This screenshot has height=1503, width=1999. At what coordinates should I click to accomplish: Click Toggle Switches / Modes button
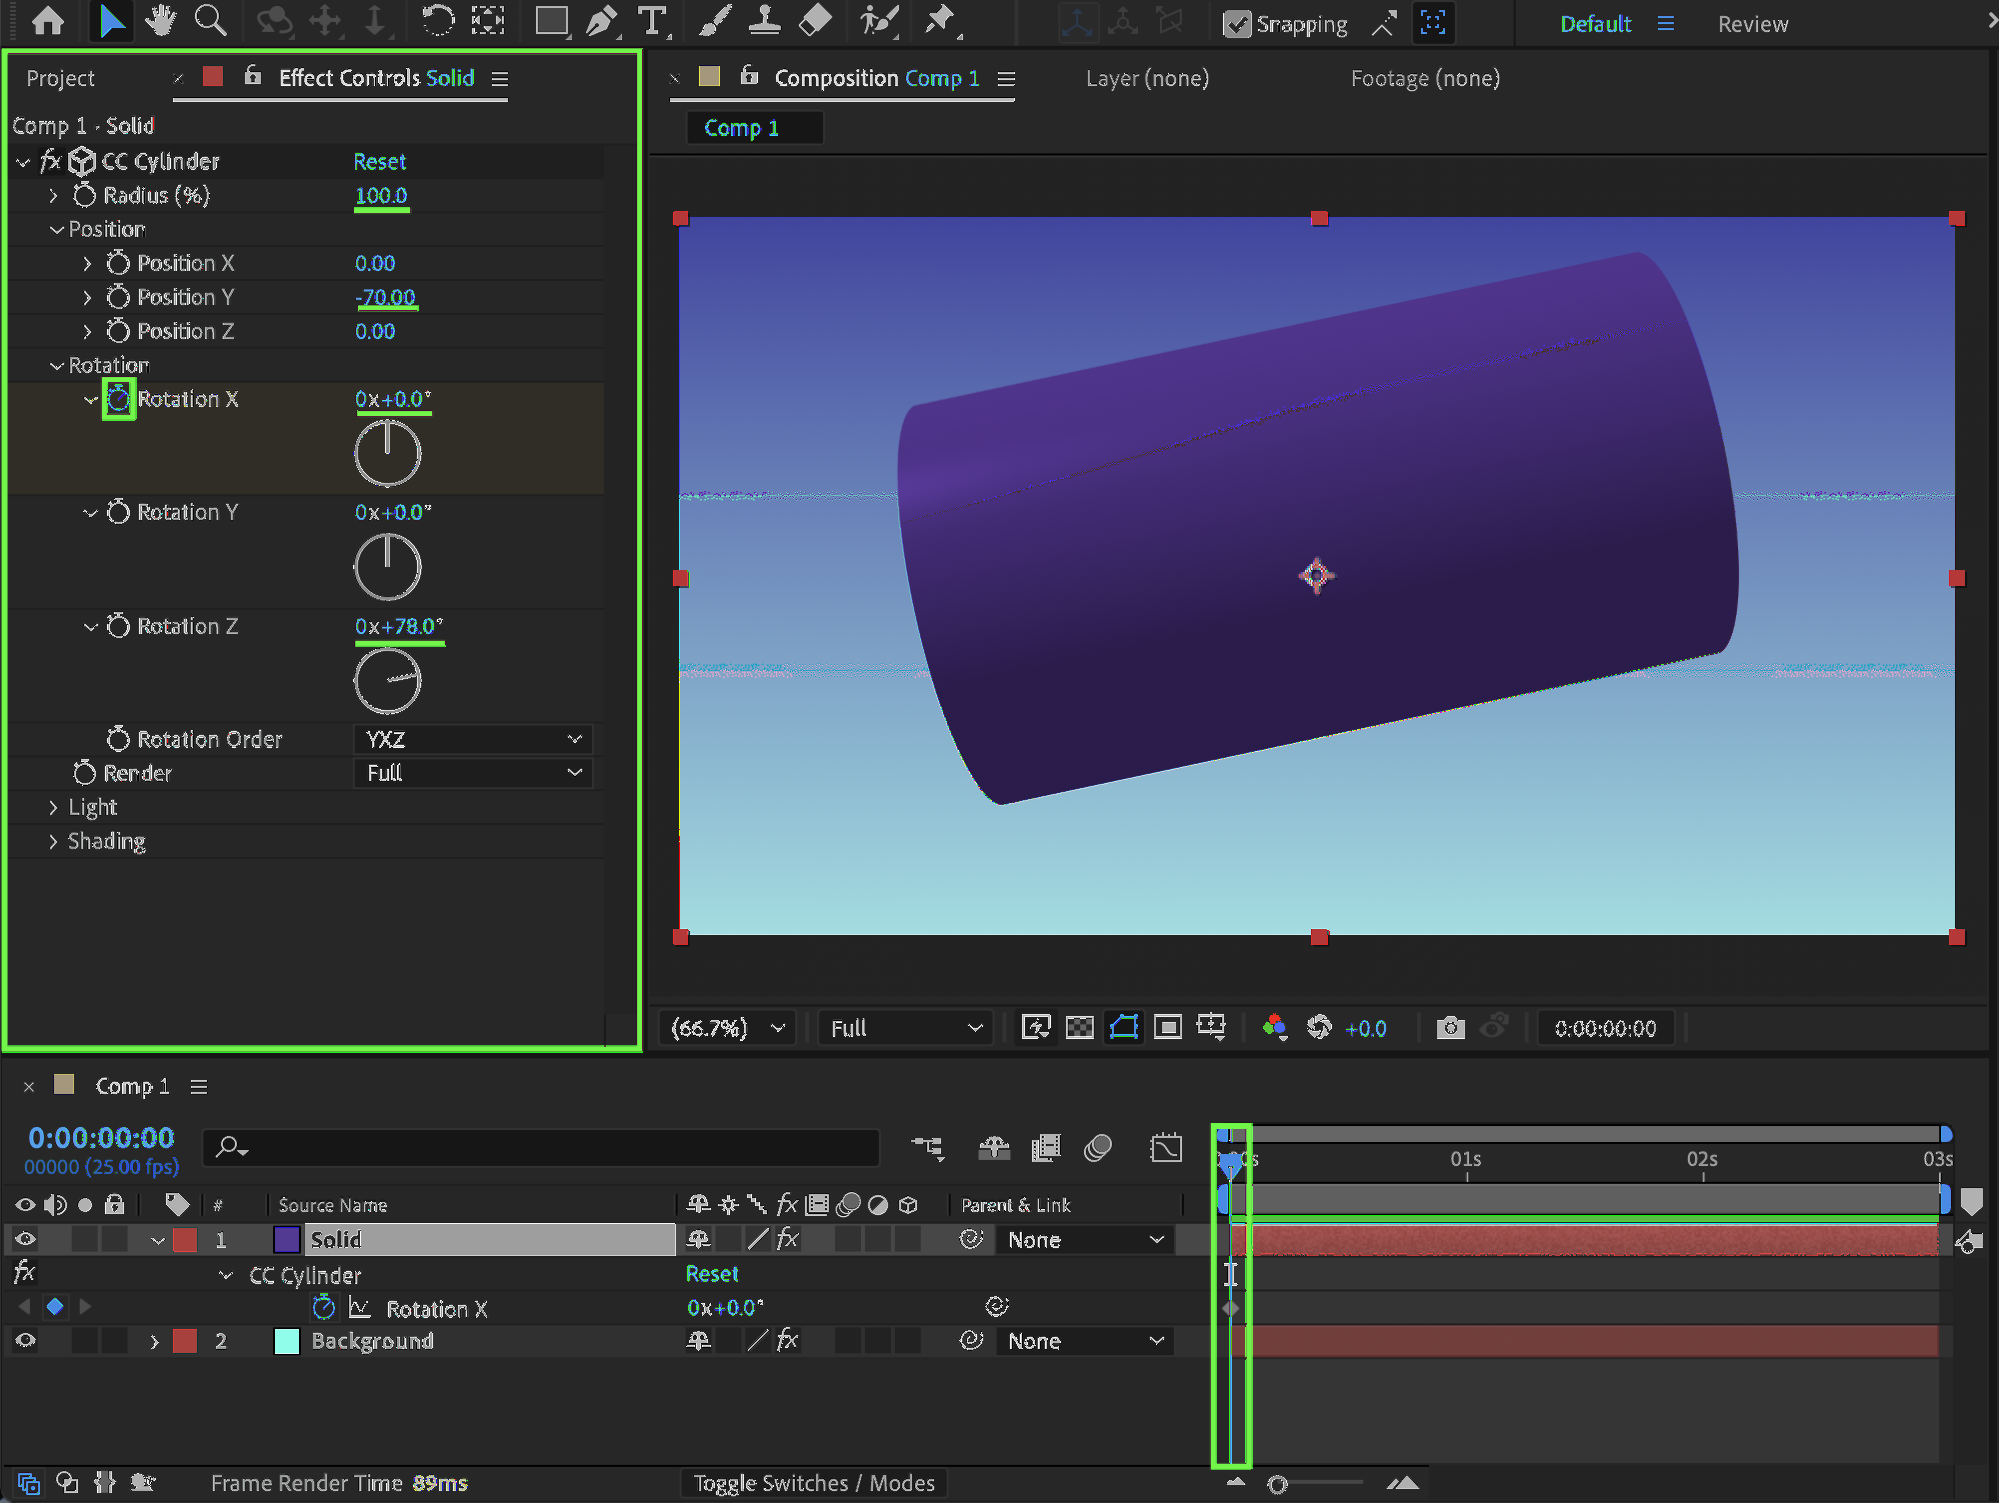point(814,1483)
